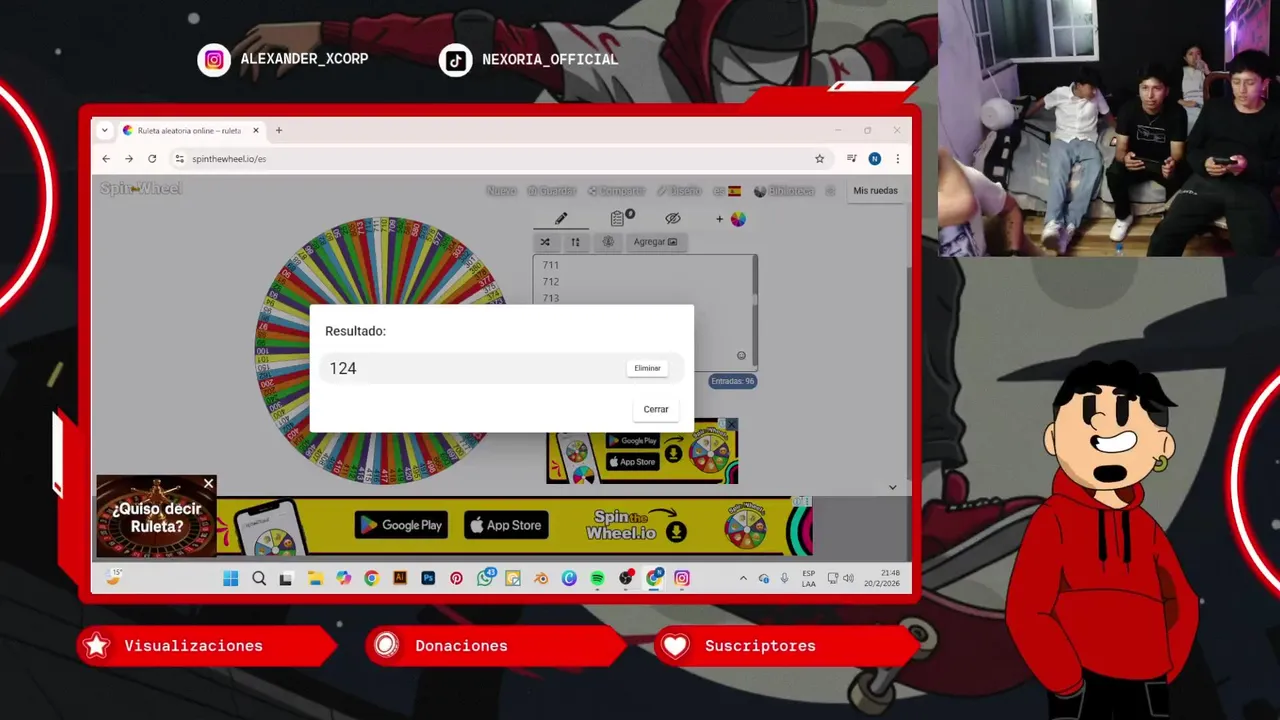The height and width of the screenshot is (720, 1280).
Task: Open Windows taskbar search
Action: (x=259, y=578)
